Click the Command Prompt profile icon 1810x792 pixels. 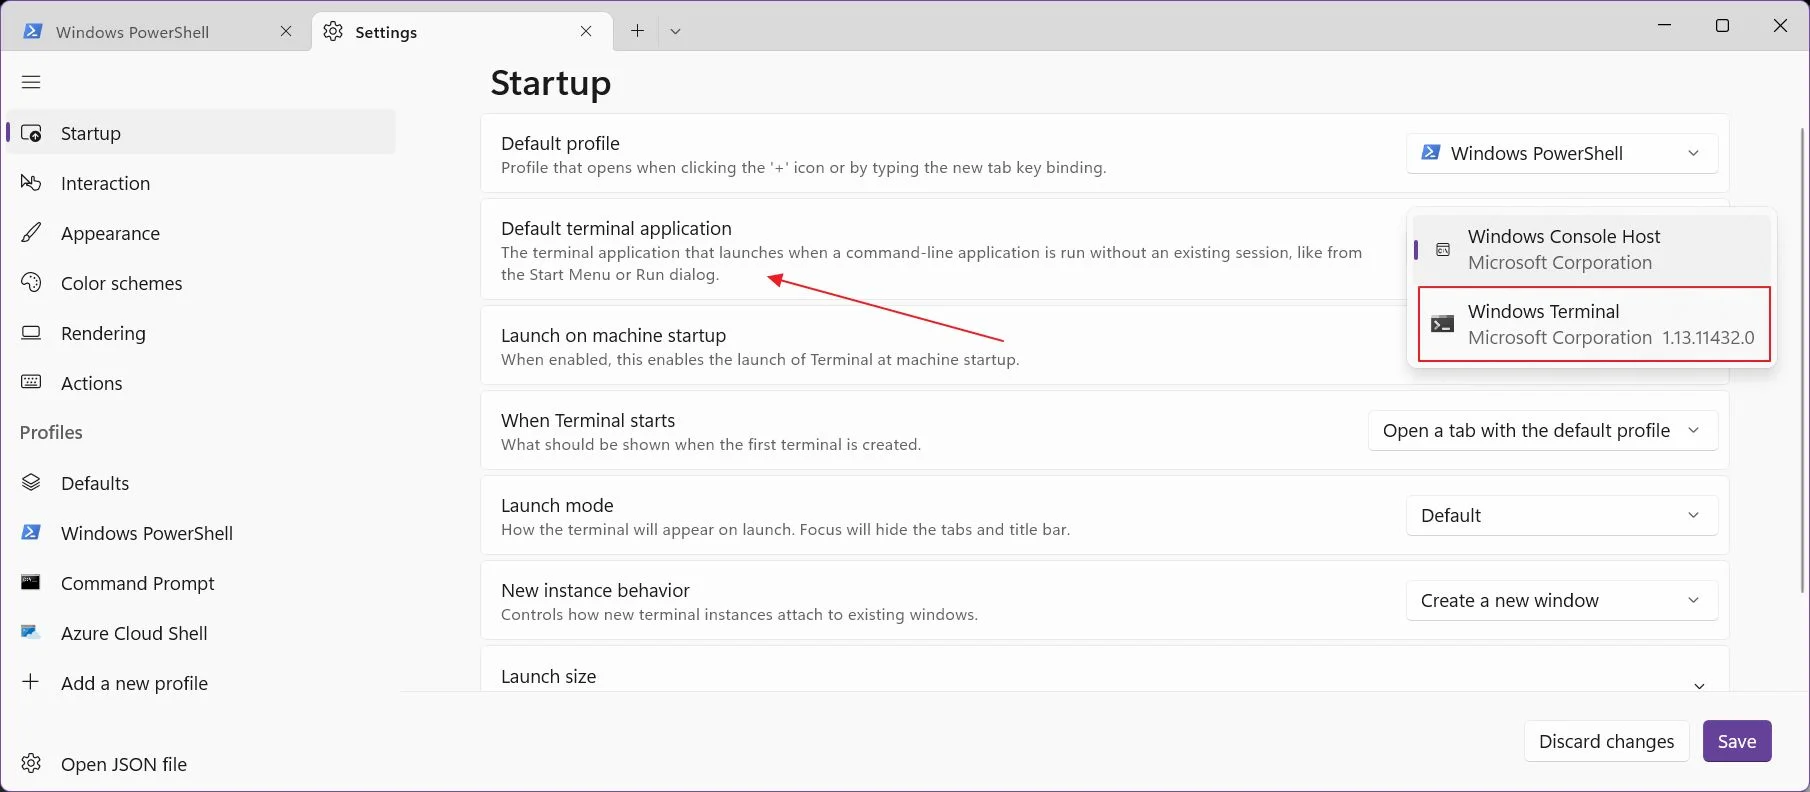click(x=31, y=582)
